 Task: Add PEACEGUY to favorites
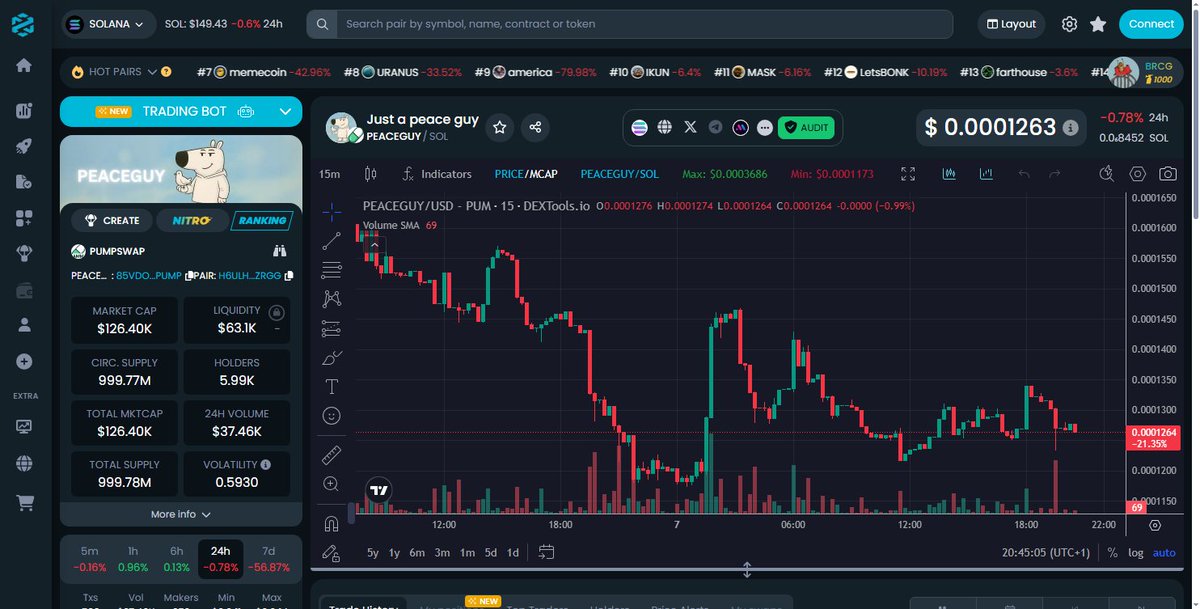(x=500, y=127)
